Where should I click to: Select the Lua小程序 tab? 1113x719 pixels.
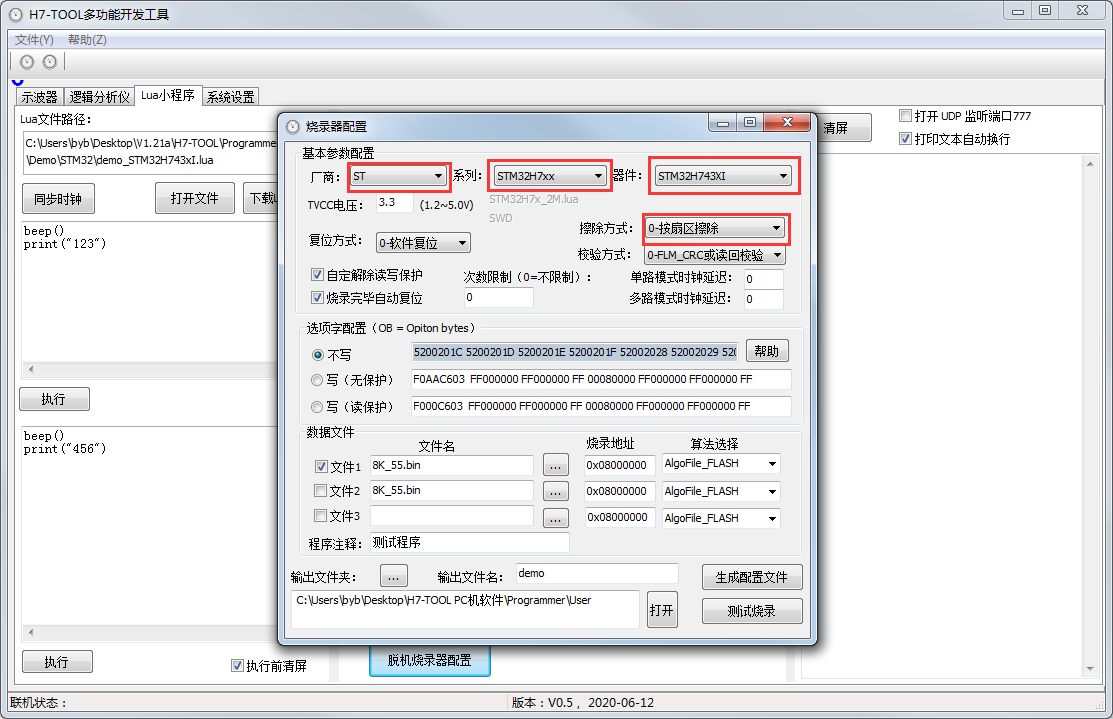coord(168,94)
